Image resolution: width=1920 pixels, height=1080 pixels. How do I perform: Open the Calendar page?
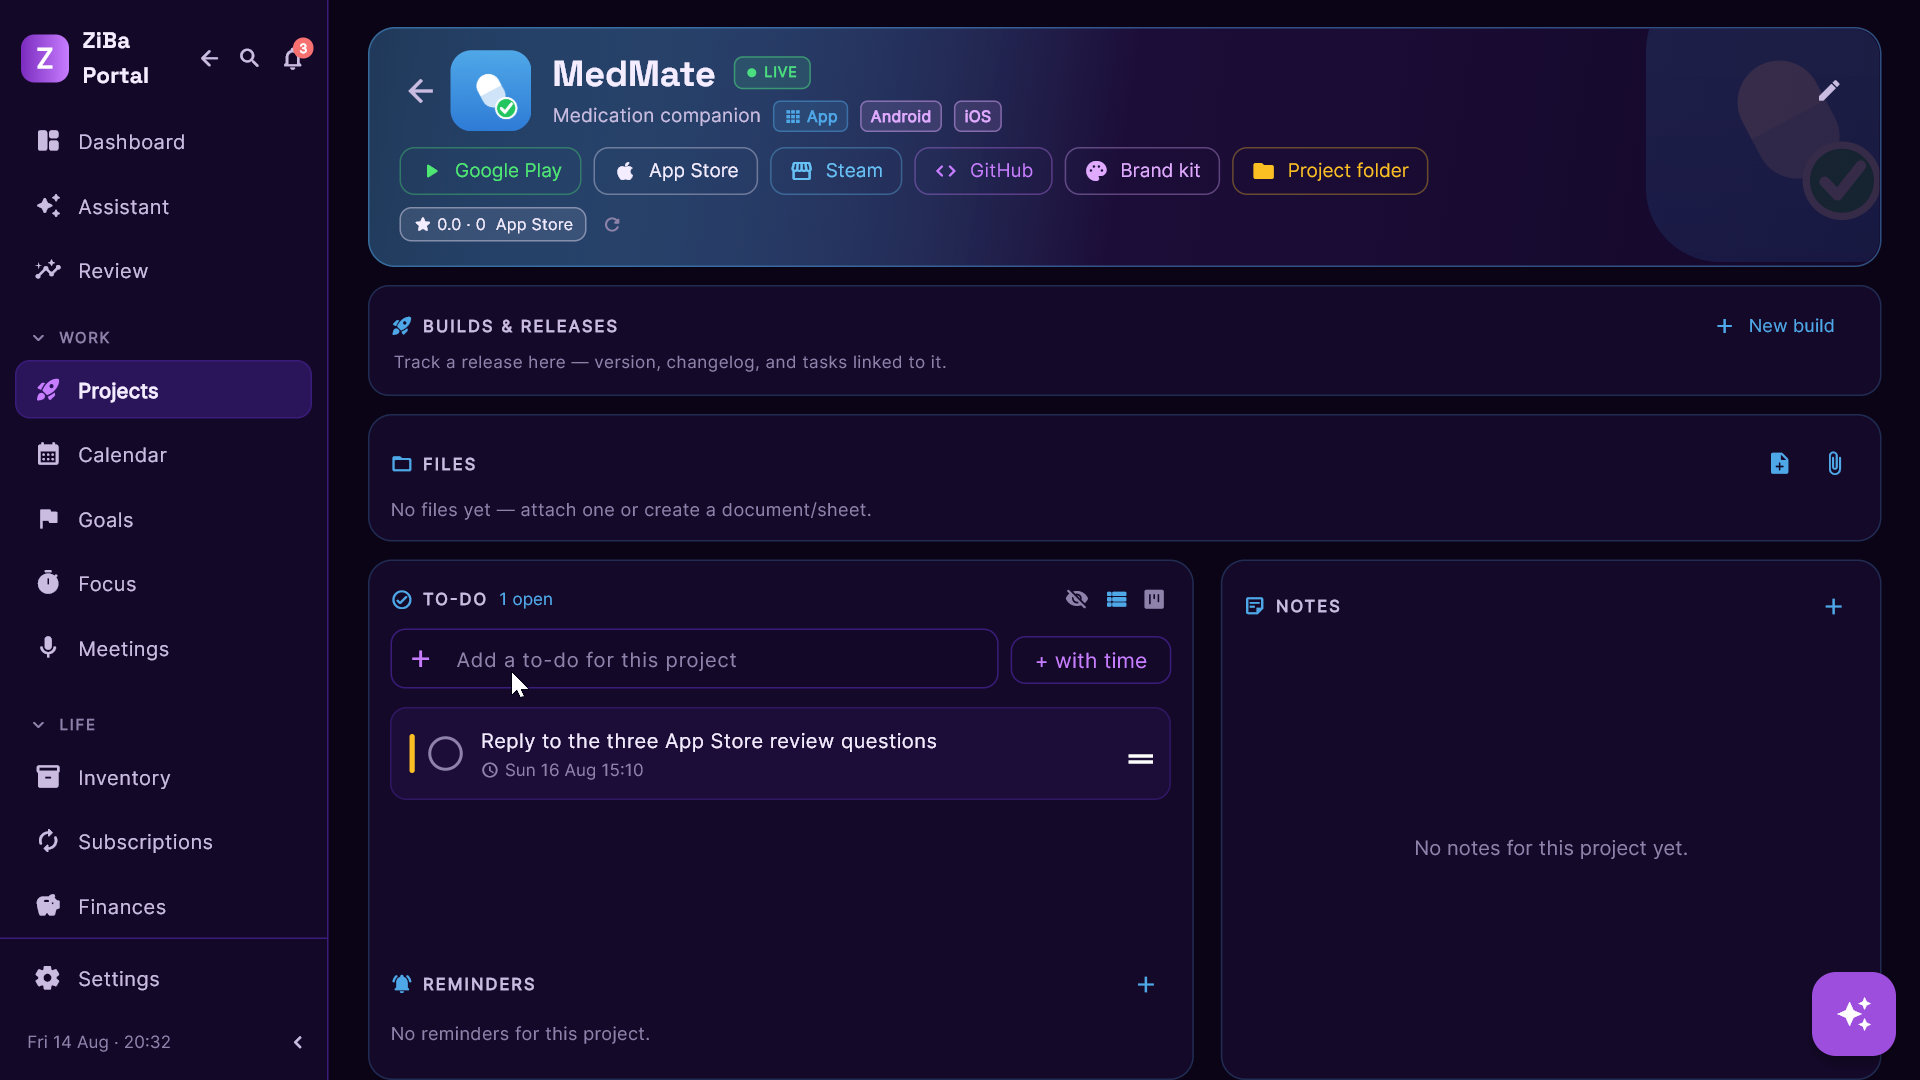click(163, 455)
